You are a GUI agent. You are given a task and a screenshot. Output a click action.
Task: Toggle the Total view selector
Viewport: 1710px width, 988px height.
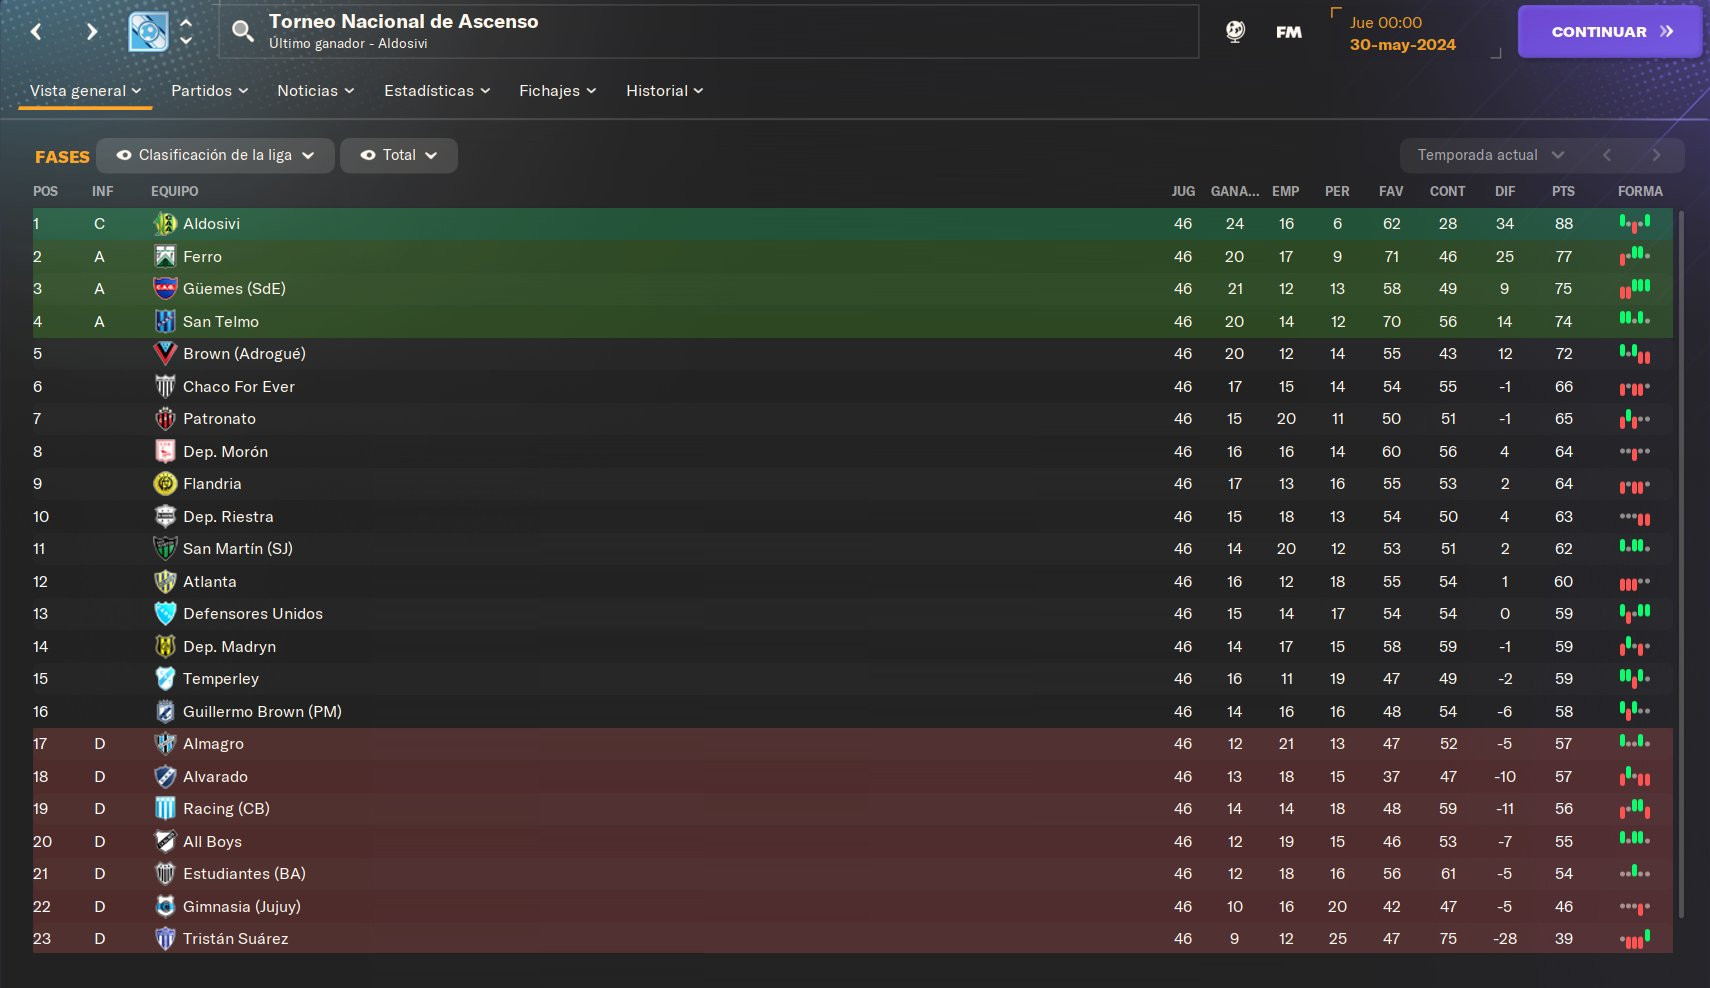pos(399,155)
